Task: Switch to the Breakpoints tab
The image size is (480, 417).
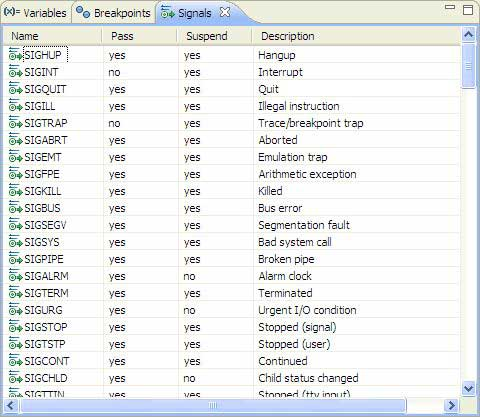Action: [x=113, y=13]
